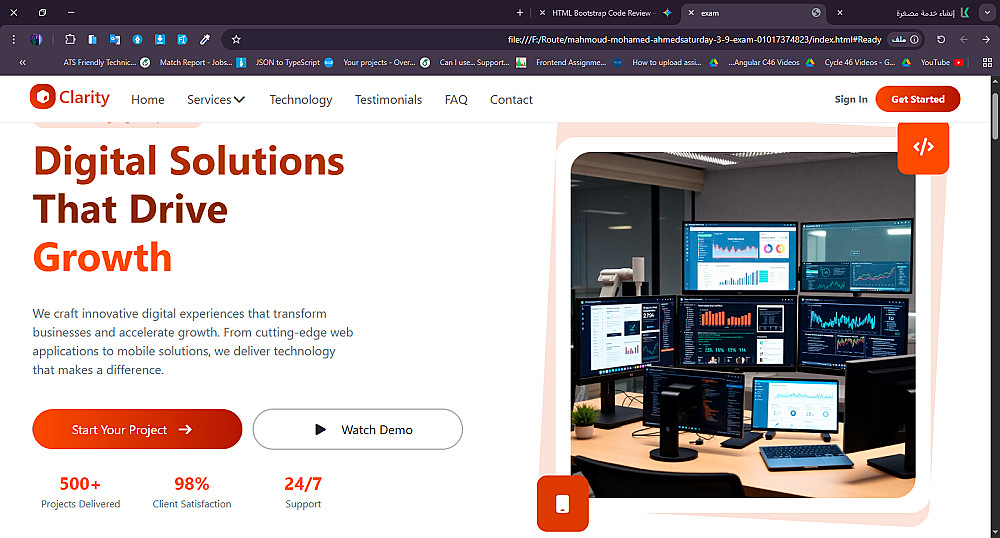The image size is (1000, 538).
Task: Navigate to Contact section
Action: click(511, 99)
